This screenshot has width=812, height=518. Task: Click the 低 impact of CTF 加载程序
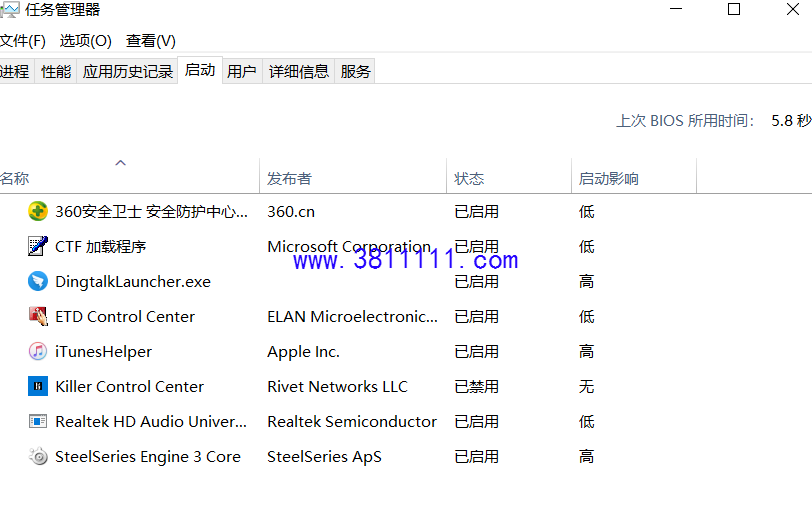(587, 247)
